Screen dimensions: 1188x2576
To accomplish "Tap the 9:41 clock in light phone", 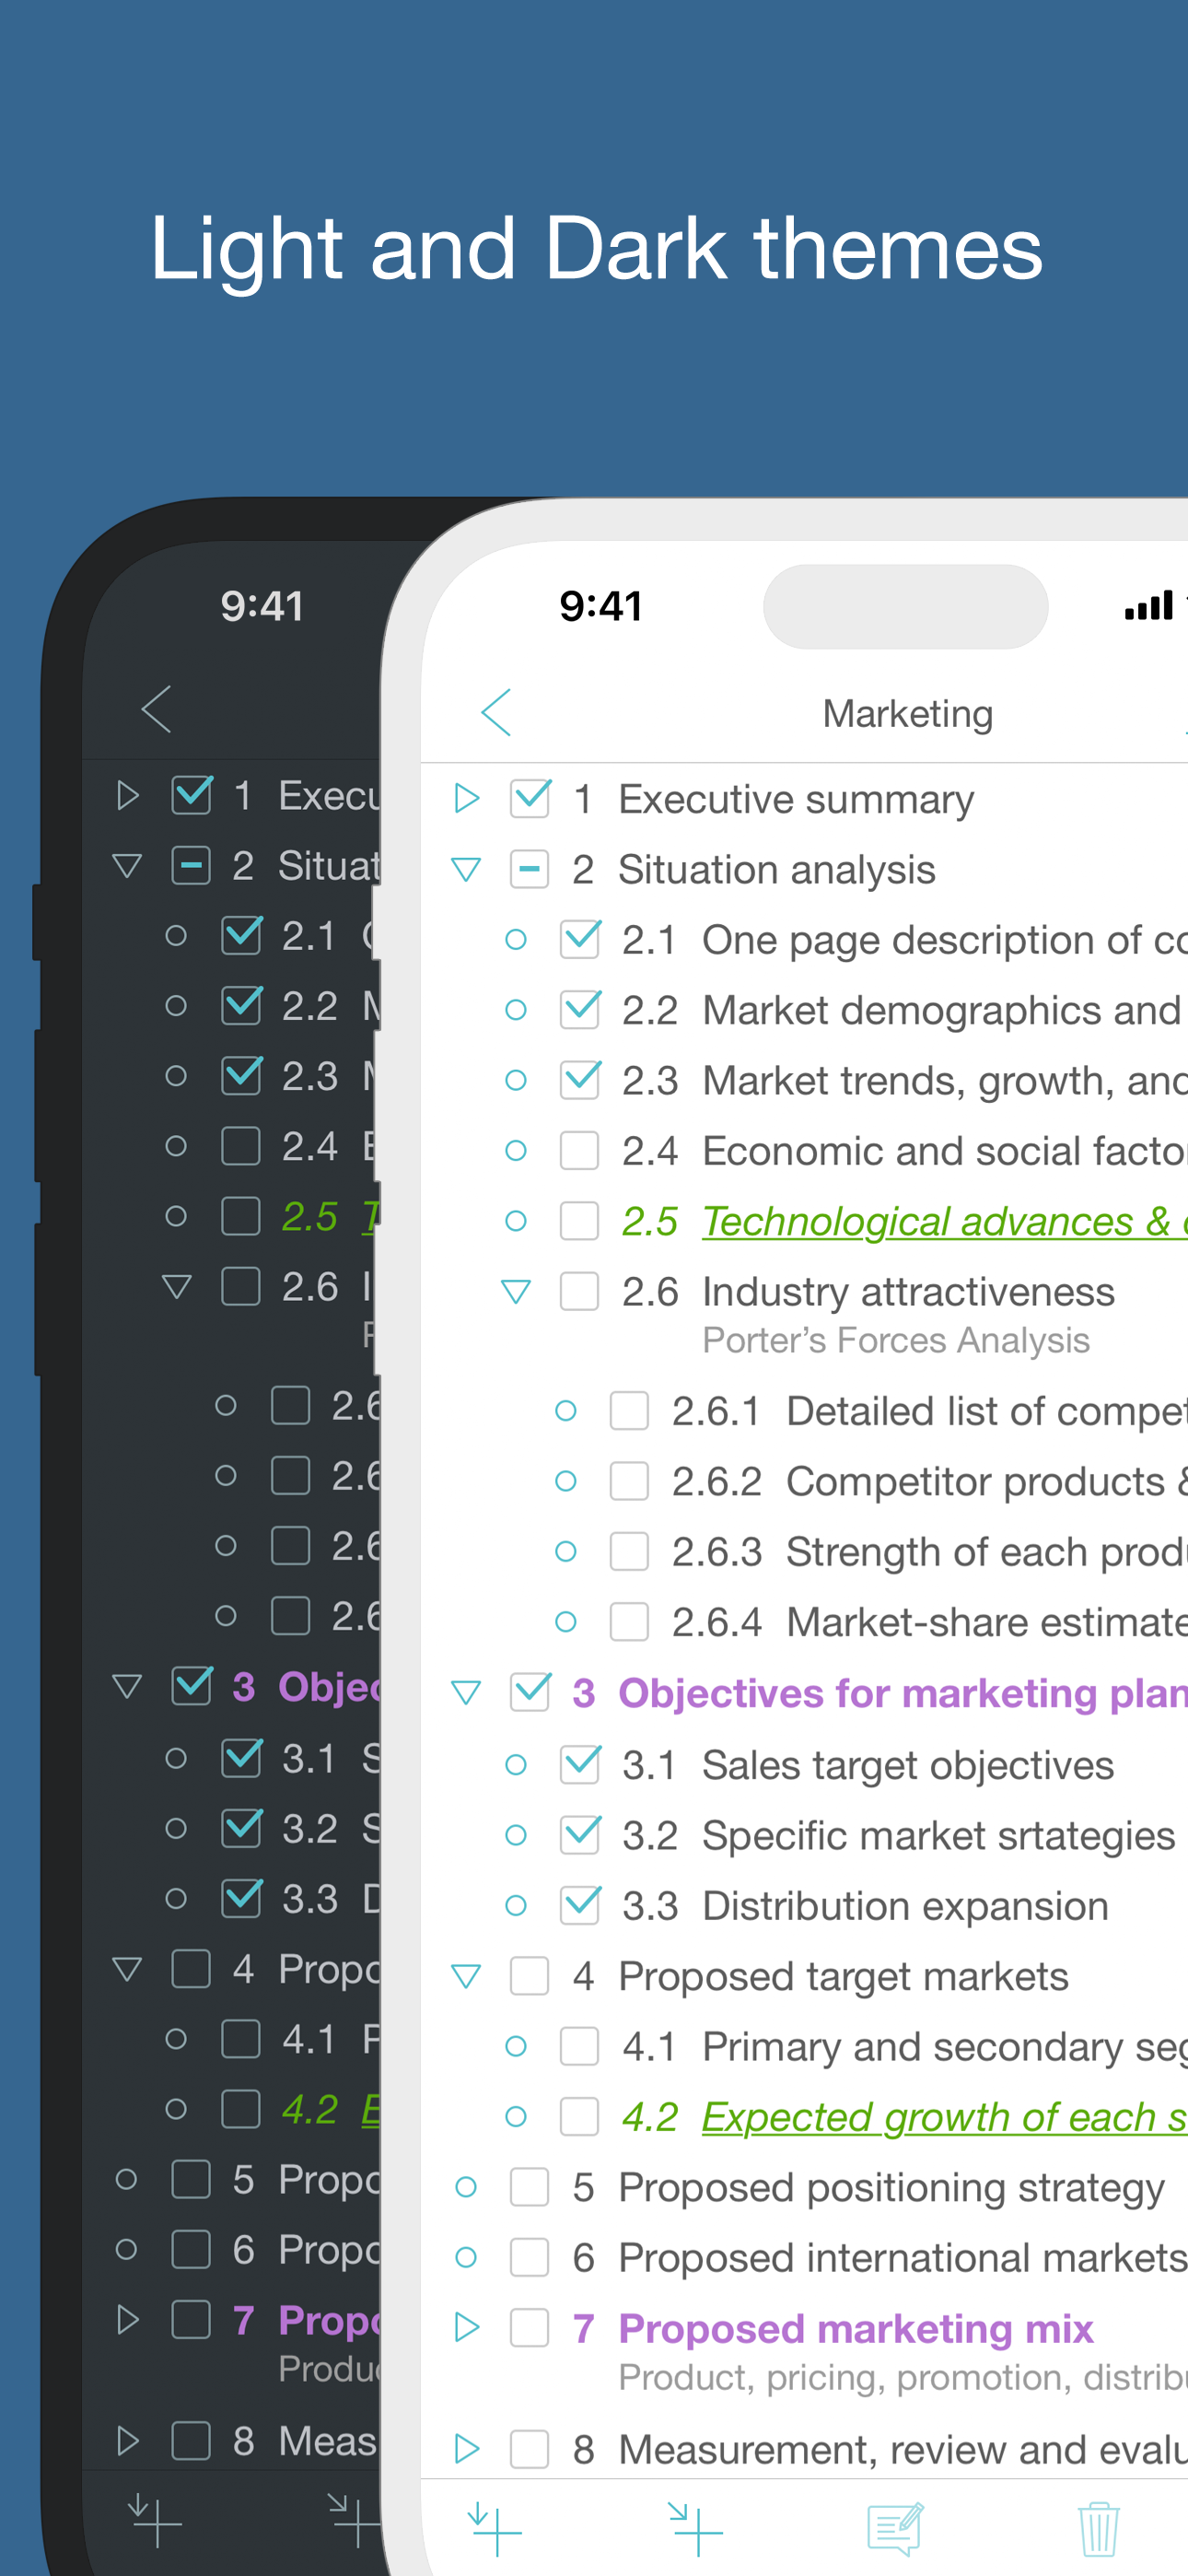I will click(600, 606).
